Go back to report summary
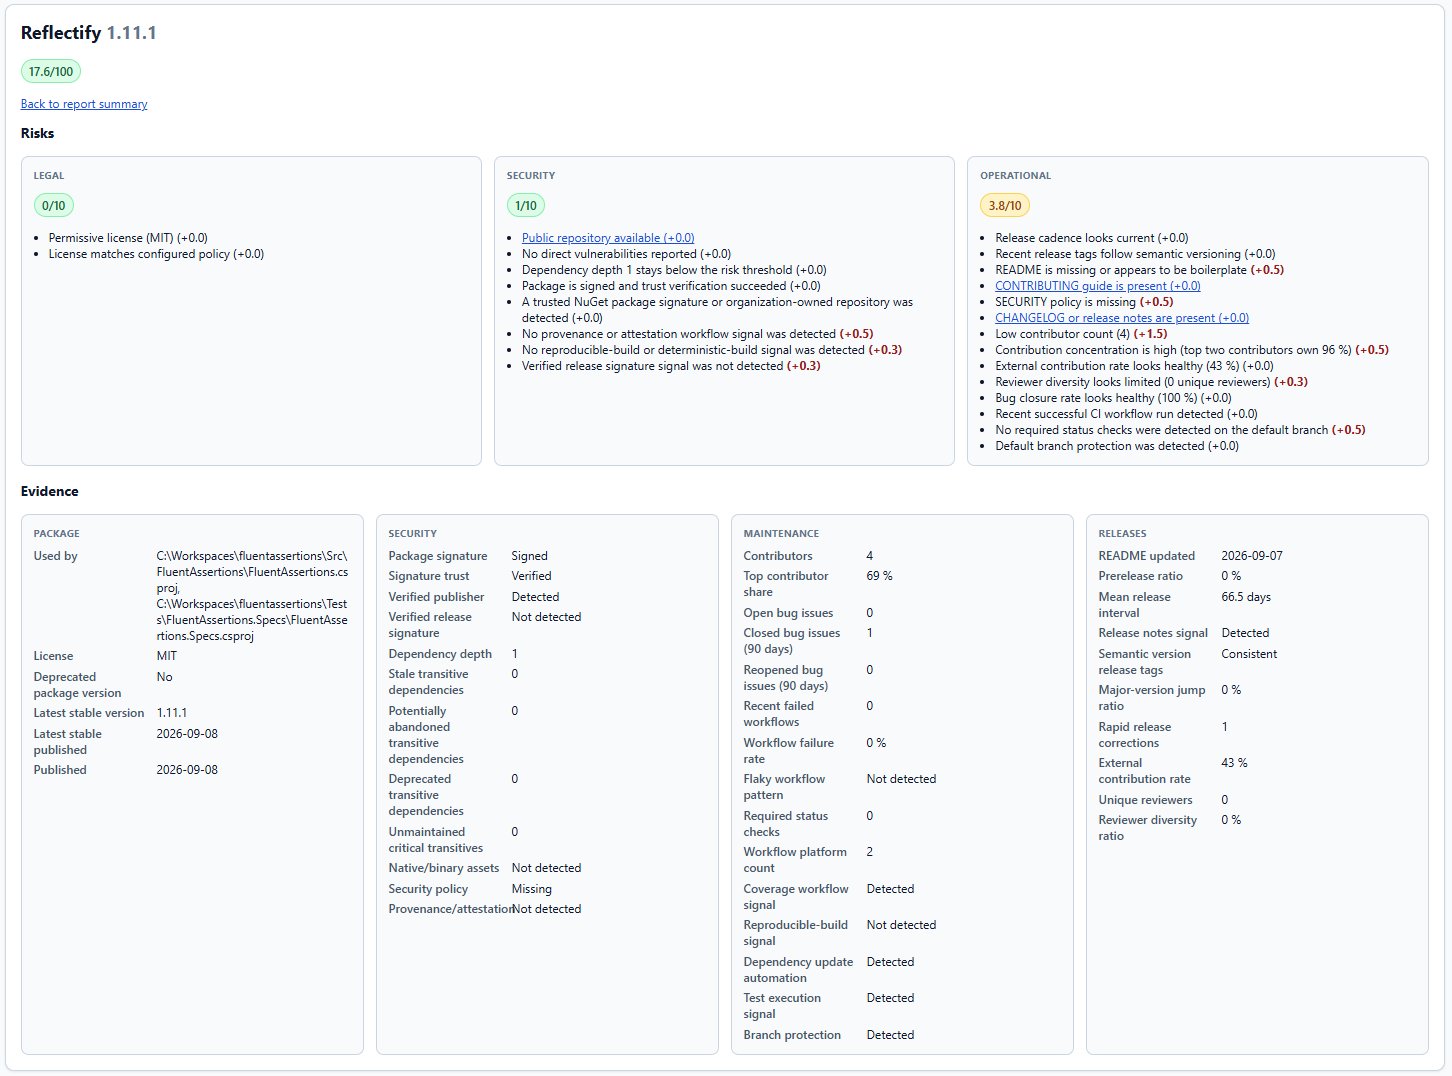The image size is (1452, 1076). 84,104
